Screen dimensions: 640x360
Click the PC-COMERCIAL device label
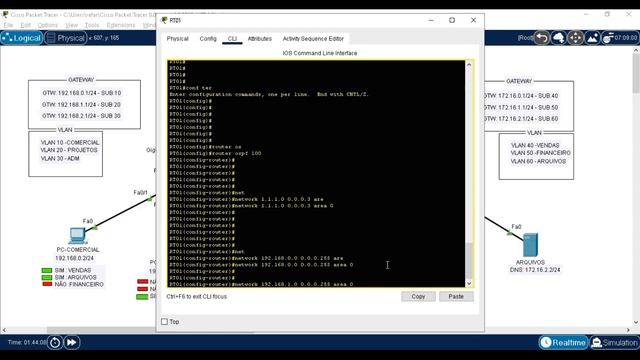pyautogui.click(x=78, y=250)
